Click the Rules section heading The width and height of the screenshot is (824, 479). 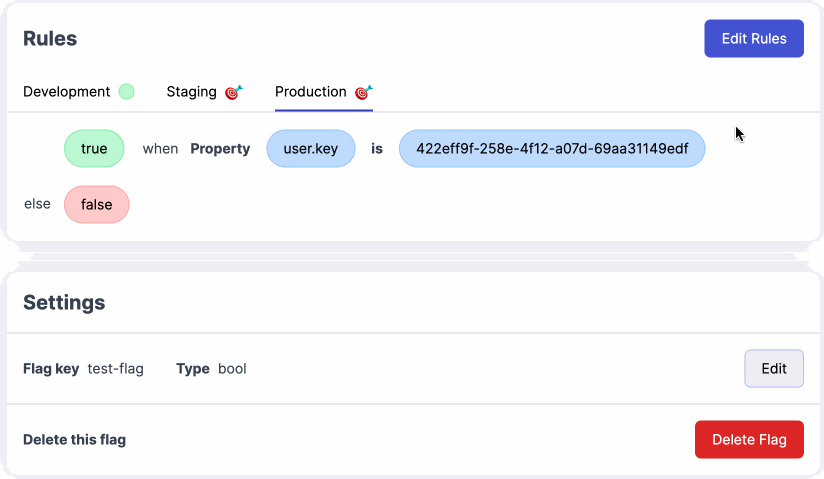tap(50, 38)
